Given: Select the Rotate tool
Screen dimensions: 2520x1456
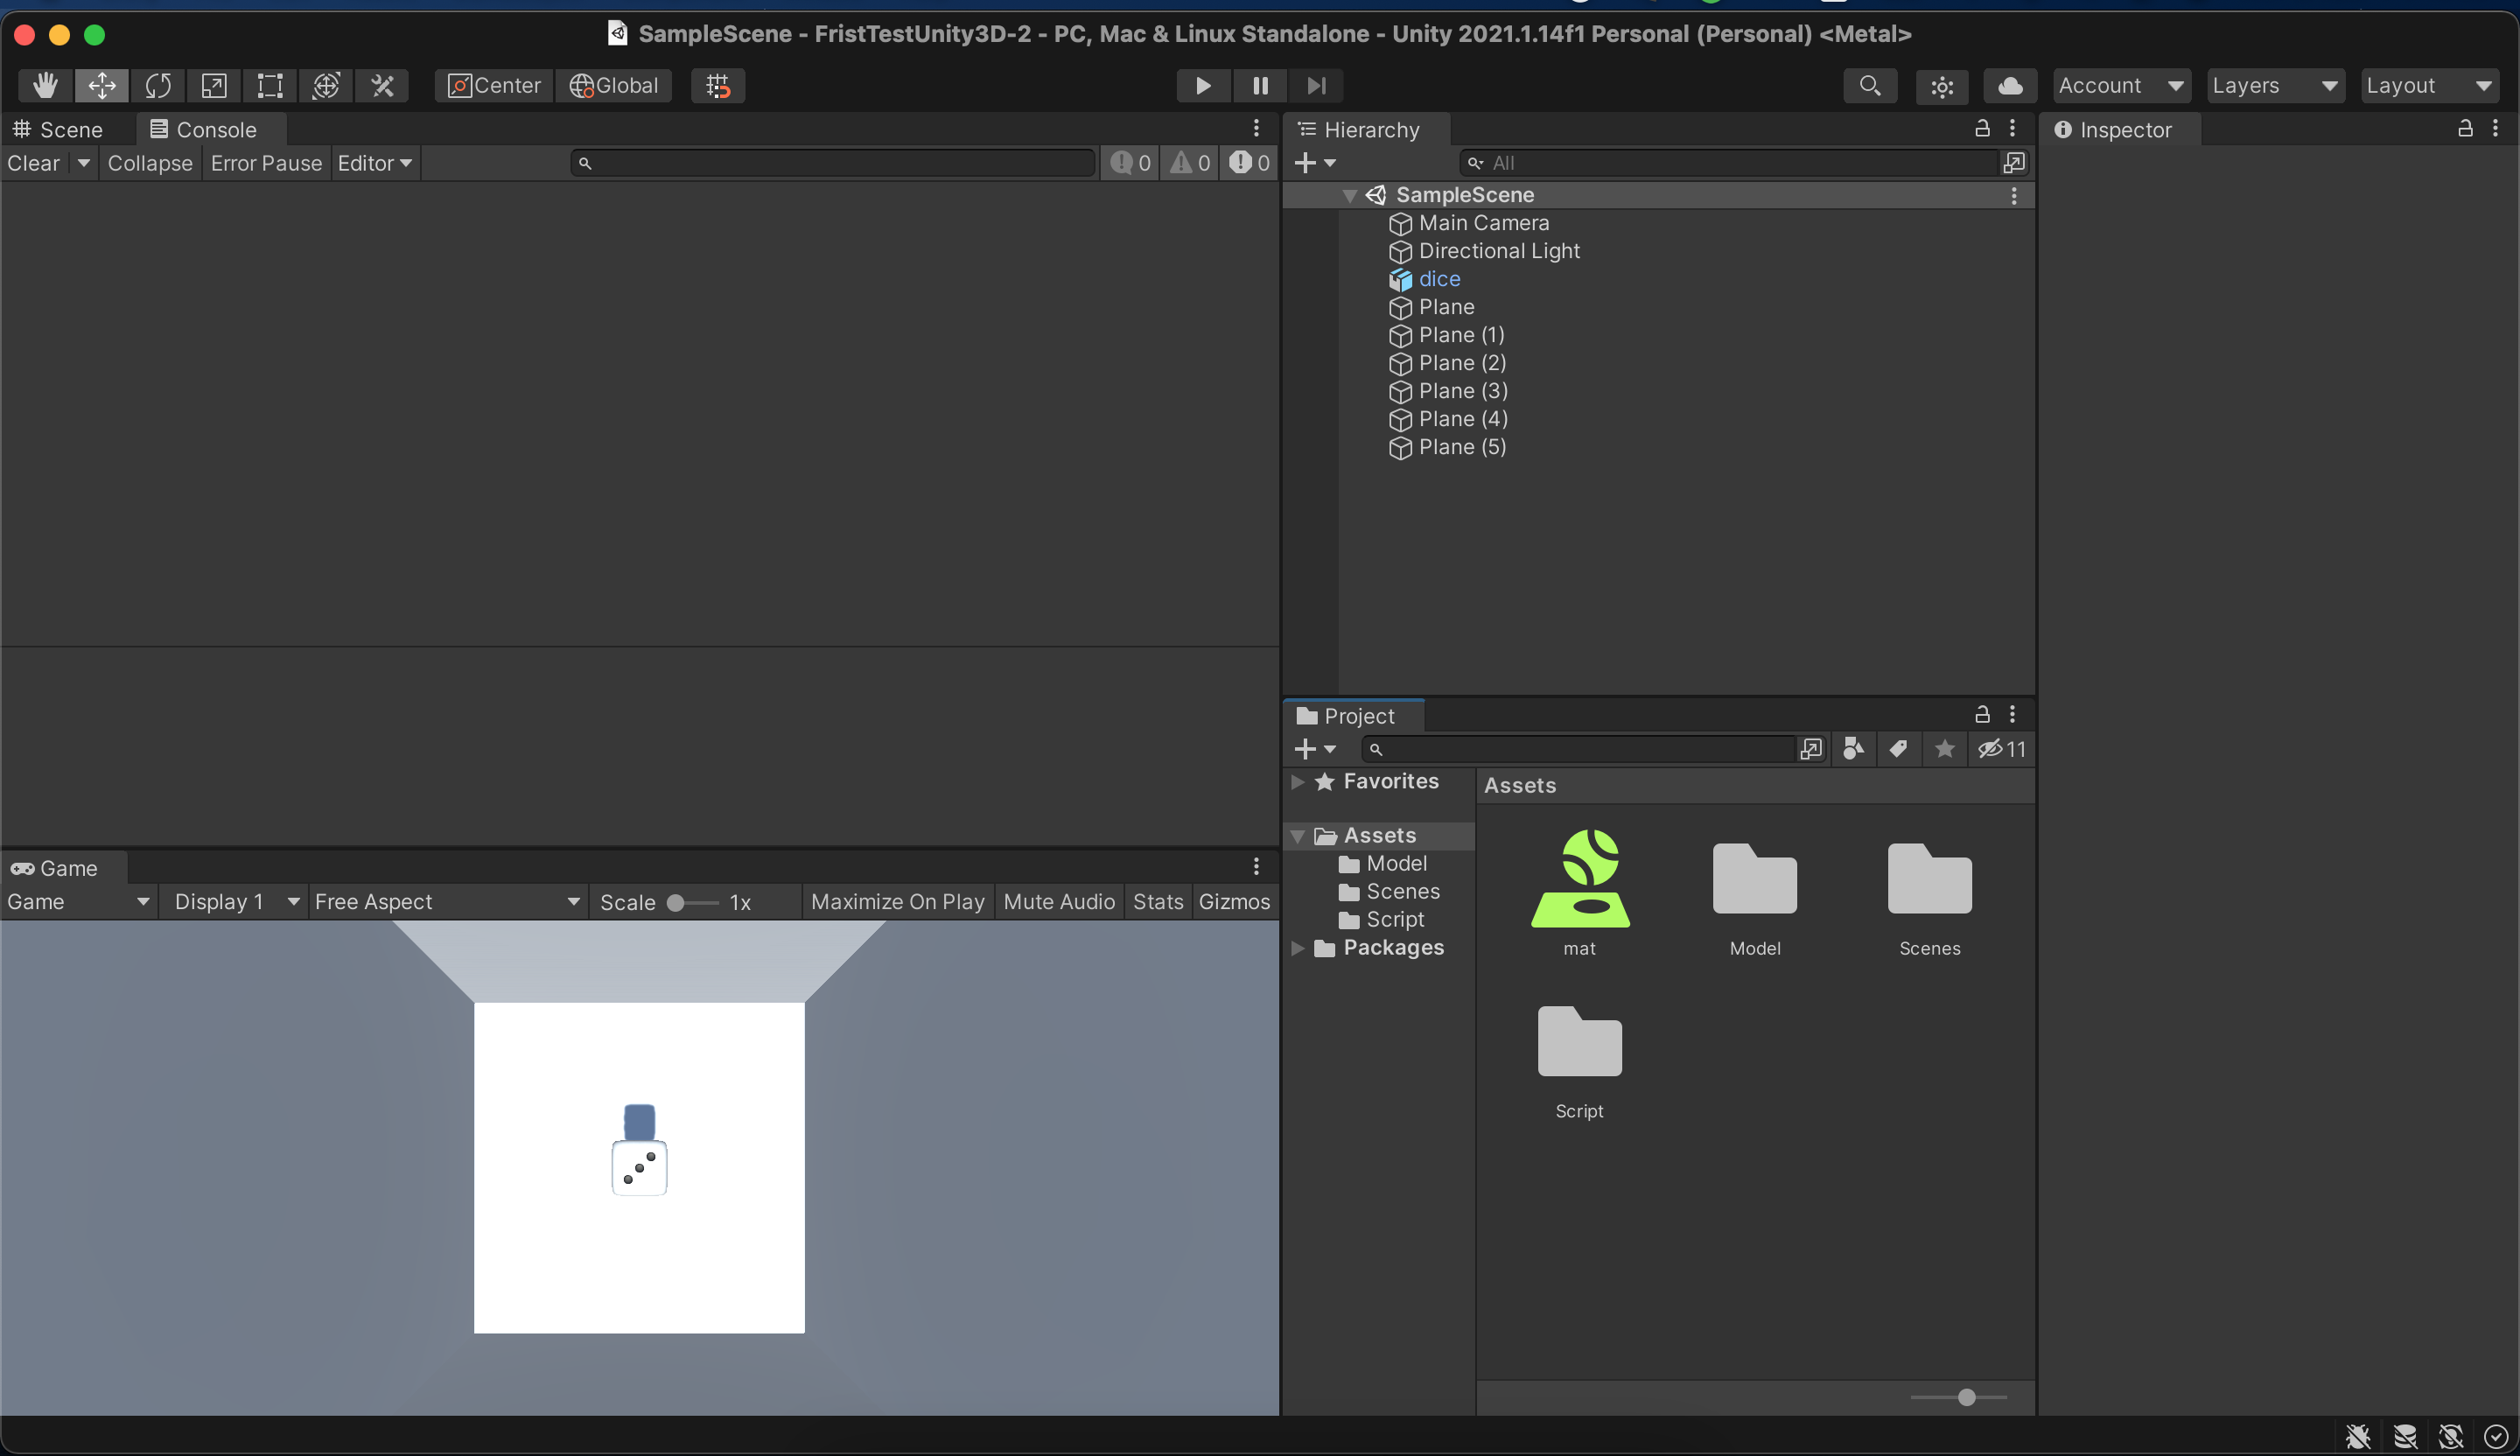Looking at the screenshot, I should click(158, 86).
